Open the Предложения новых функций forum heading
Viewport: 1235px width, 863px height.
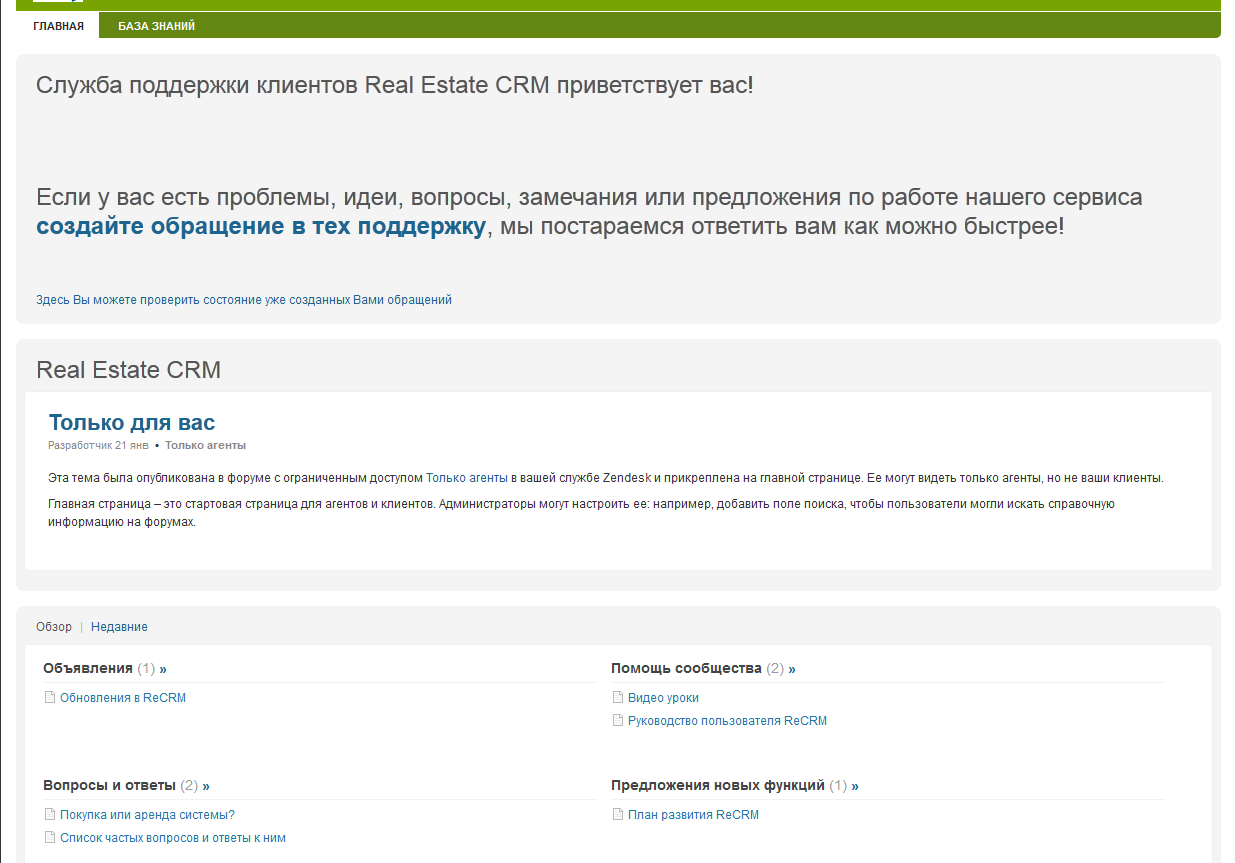coord(718,785)
